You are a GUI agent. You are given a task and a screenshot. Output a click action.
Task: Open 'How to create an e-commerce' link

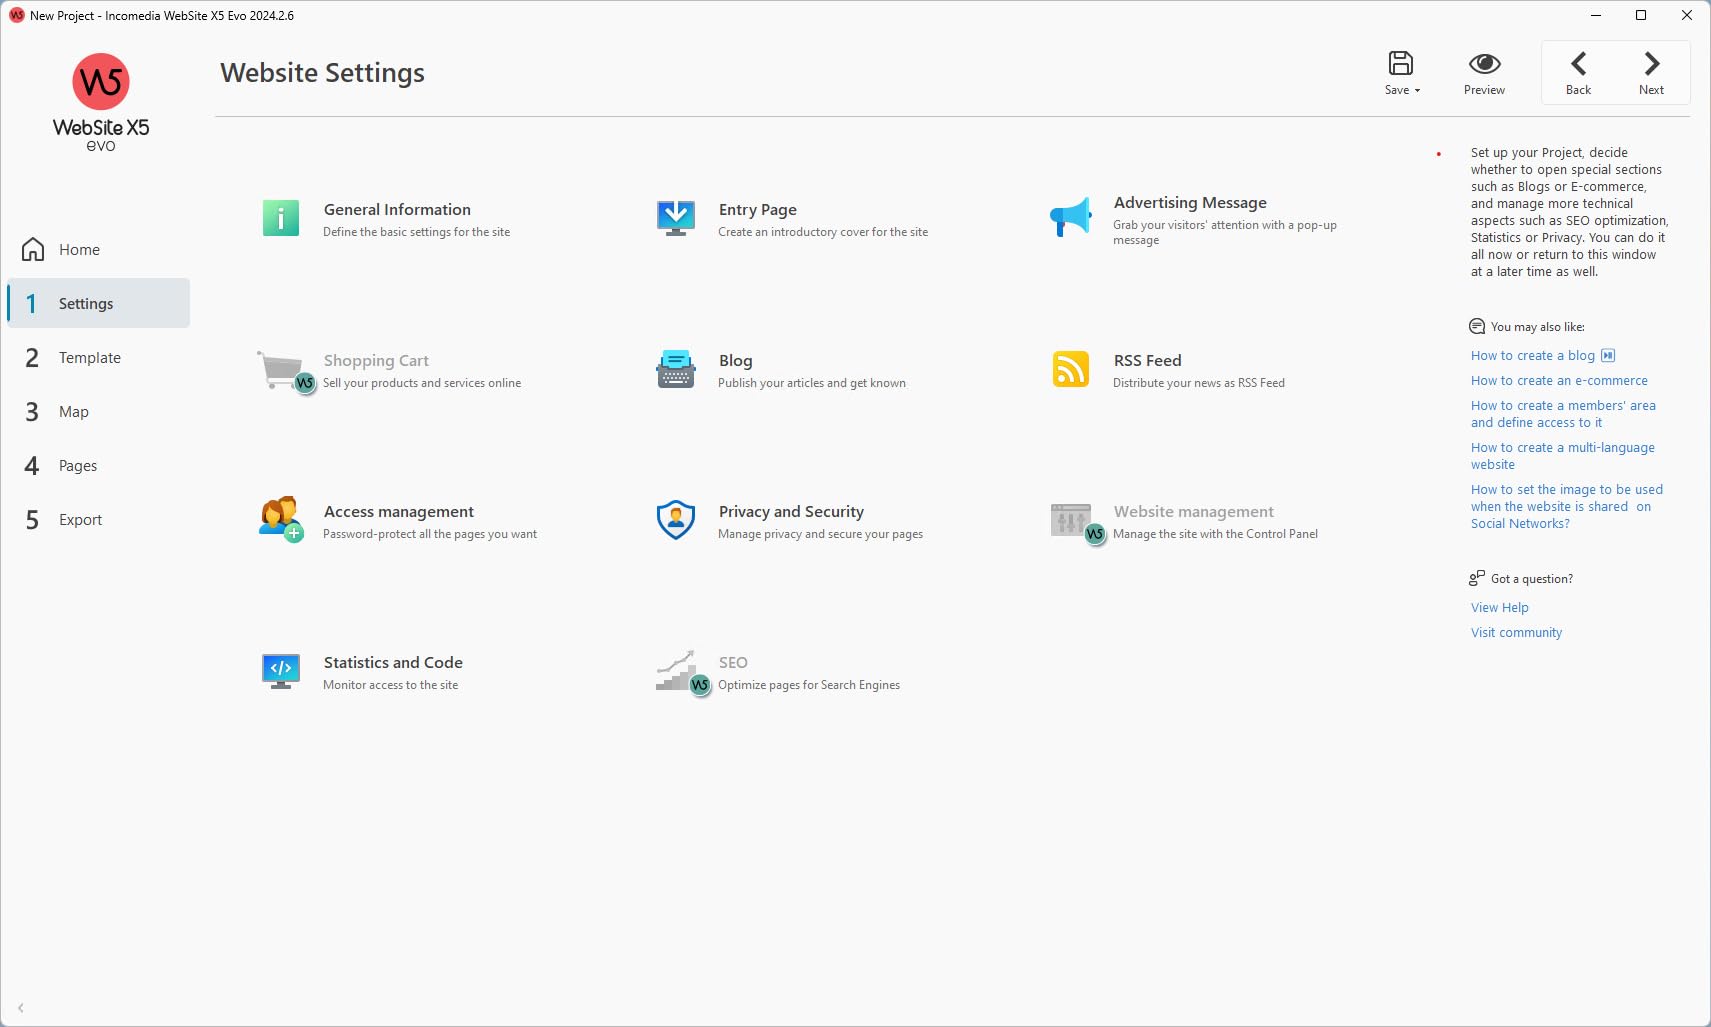[x=1559, y=381]
